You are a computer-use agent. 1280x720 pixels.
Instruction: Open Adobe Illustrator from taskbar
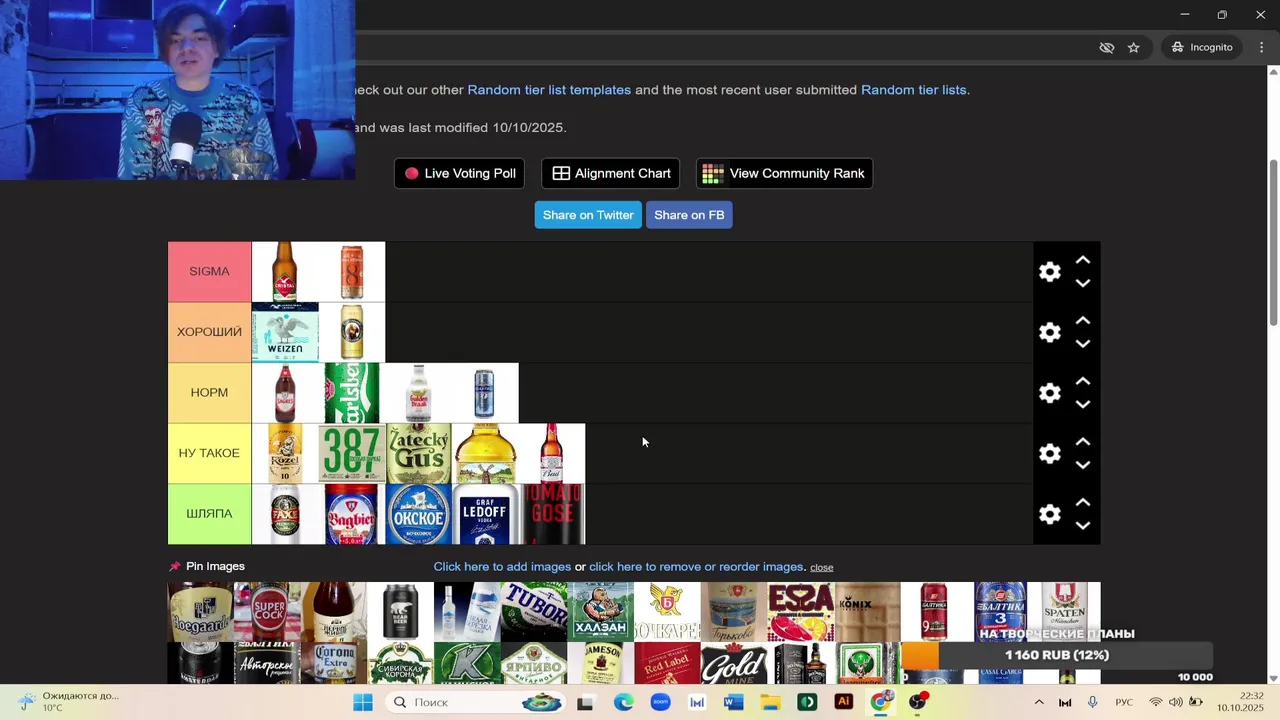(x=843, y=702)
